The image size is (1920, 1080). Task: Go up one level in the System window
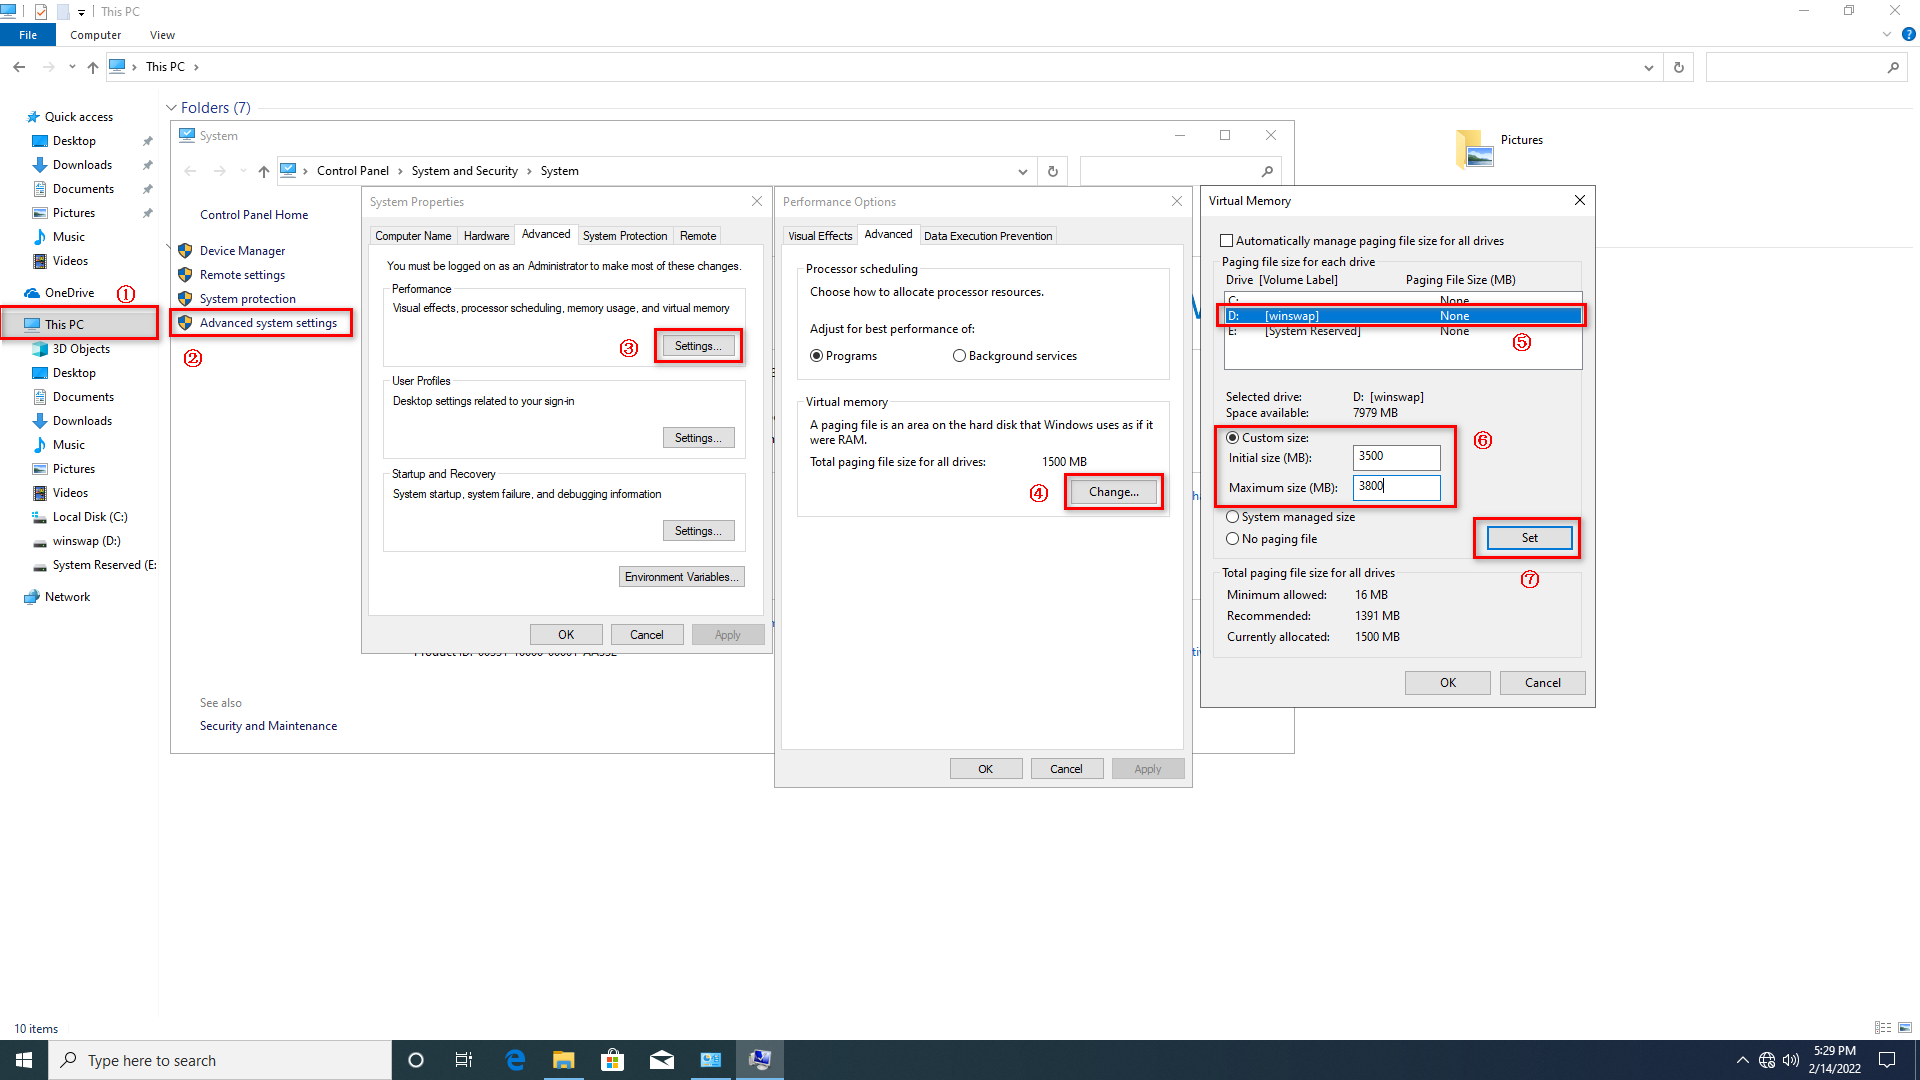coord(263,171)
